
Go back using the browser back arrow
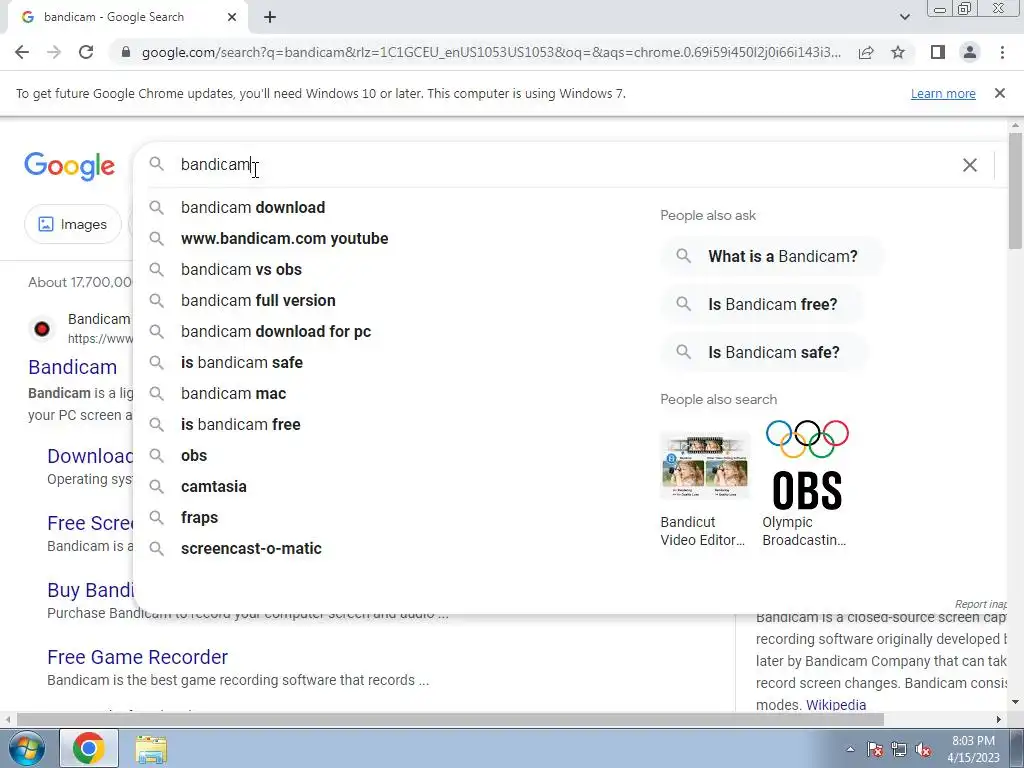point(22,52)
